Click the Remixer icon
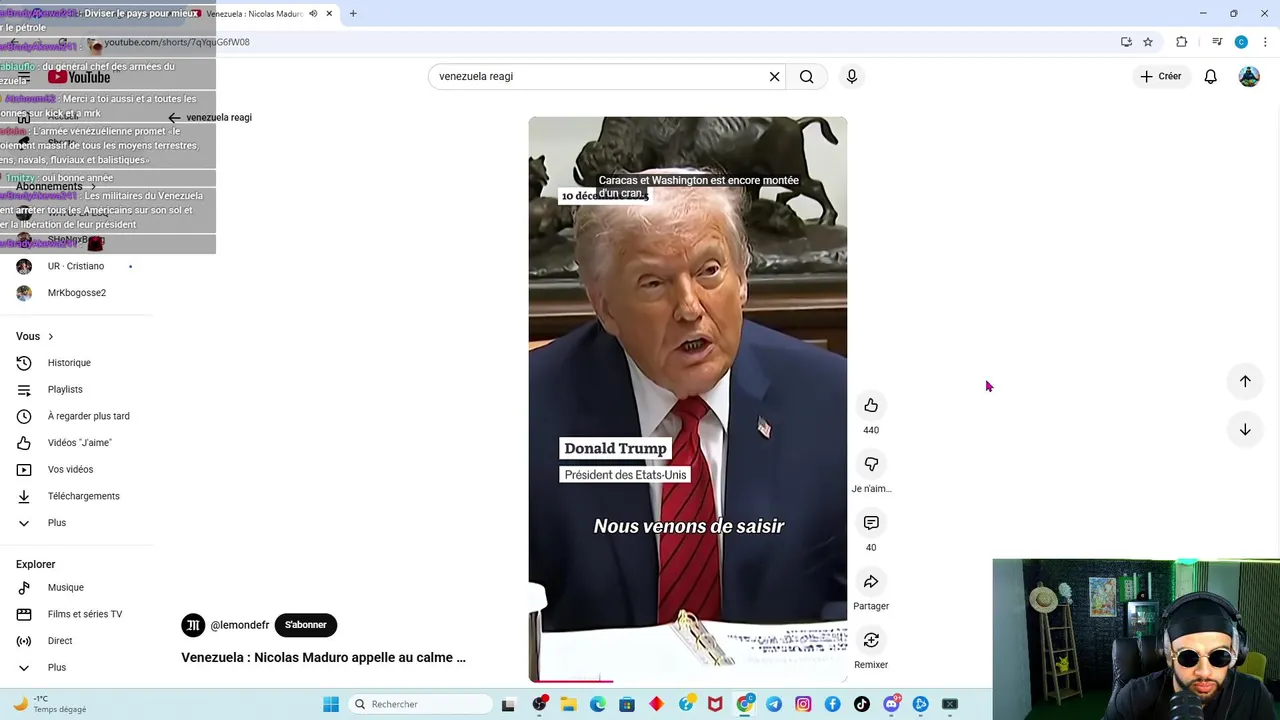Viewport: 1280px width, 720px height. [871, 640]
